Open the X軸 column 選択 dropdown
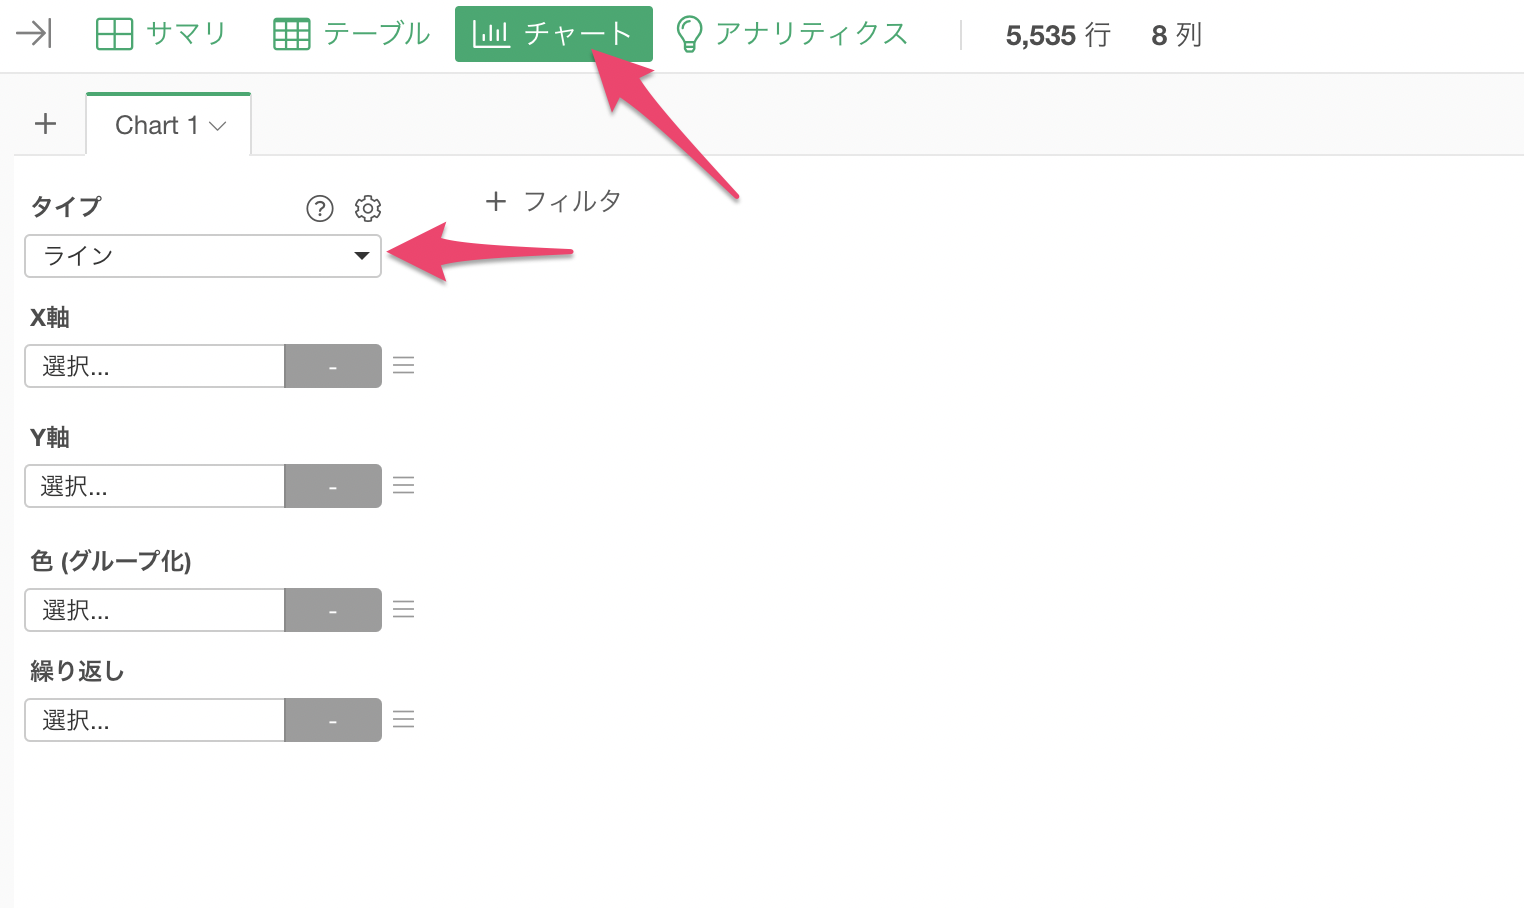The image size is (1524, 908). (155, 366)
